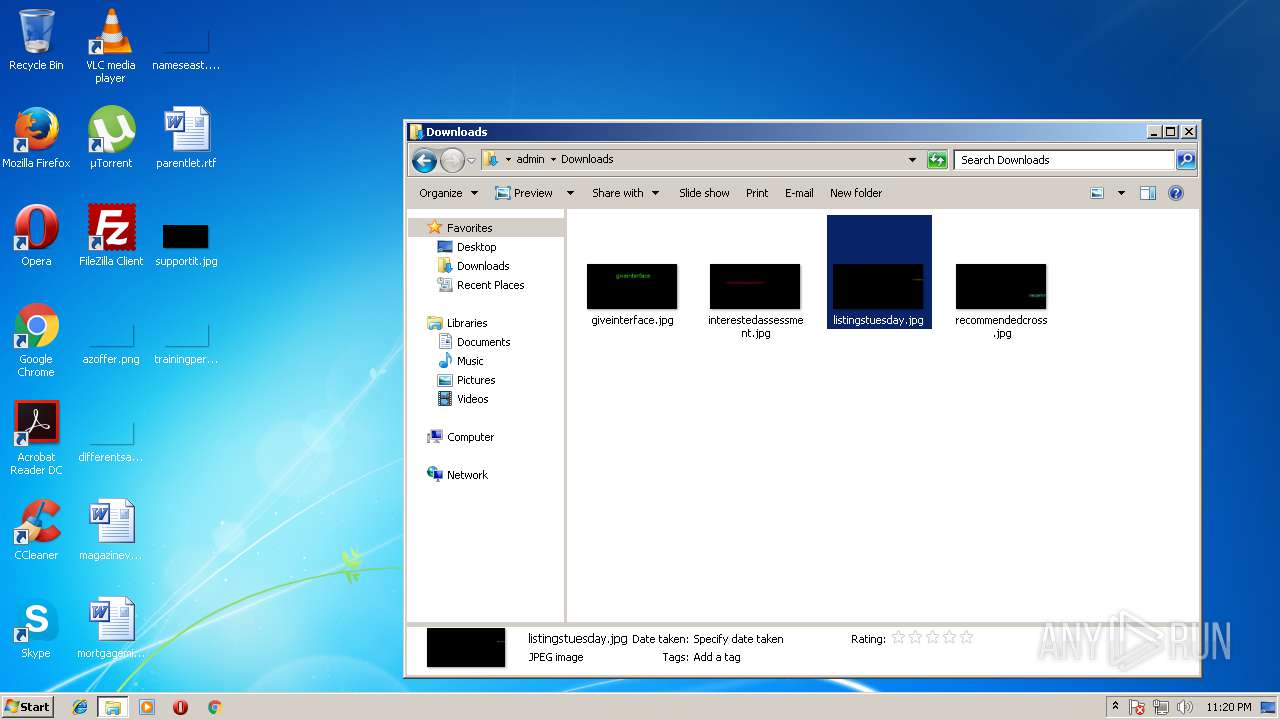Launch Opera browser desktop shortcut
Screen dimensions: 1280x720
tap(36, 236)
